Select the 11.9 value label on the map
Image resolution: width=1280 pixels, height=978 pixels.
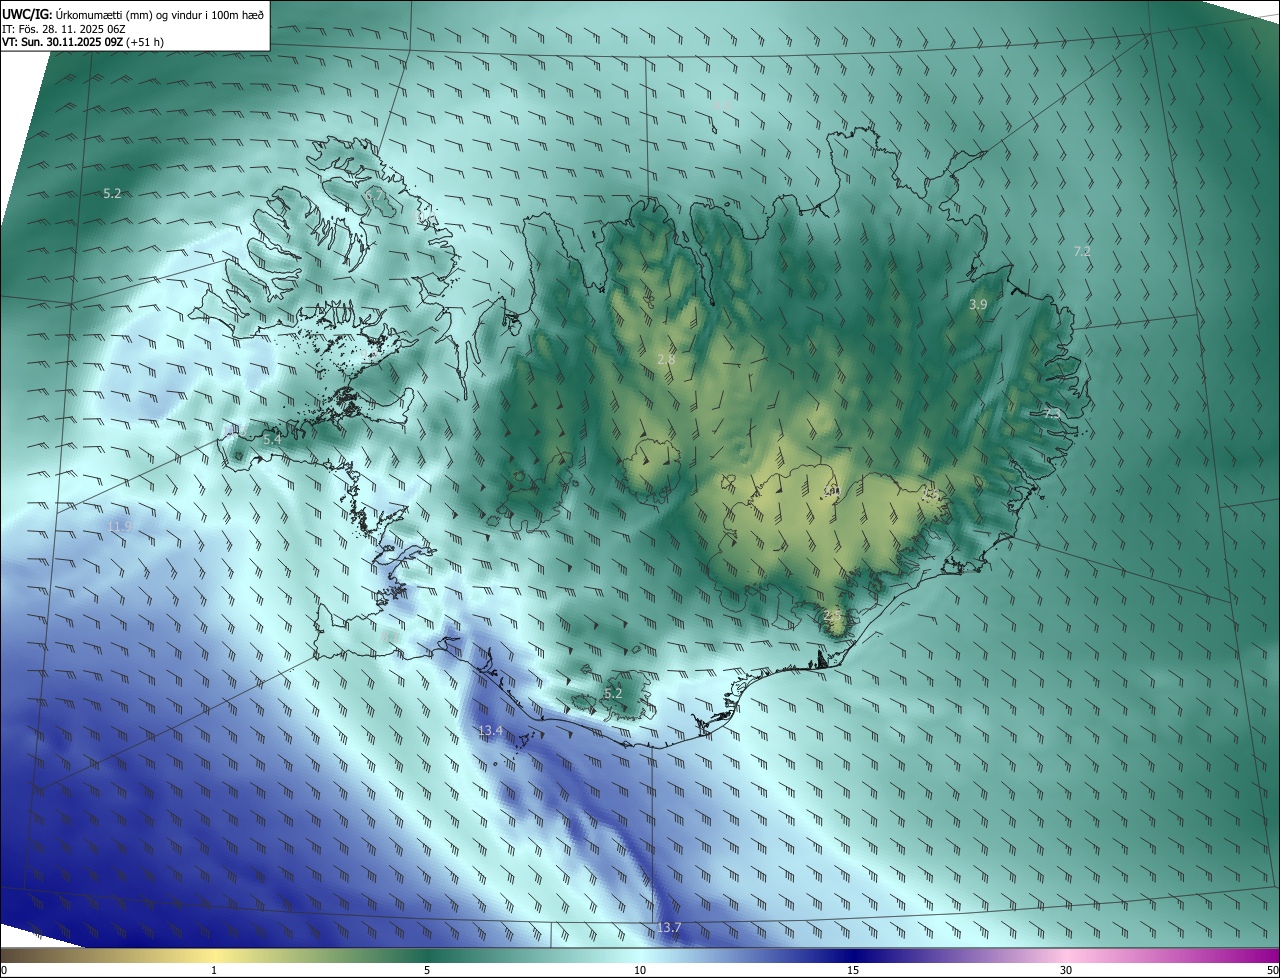pyautogui.click(x=118, y=525)
